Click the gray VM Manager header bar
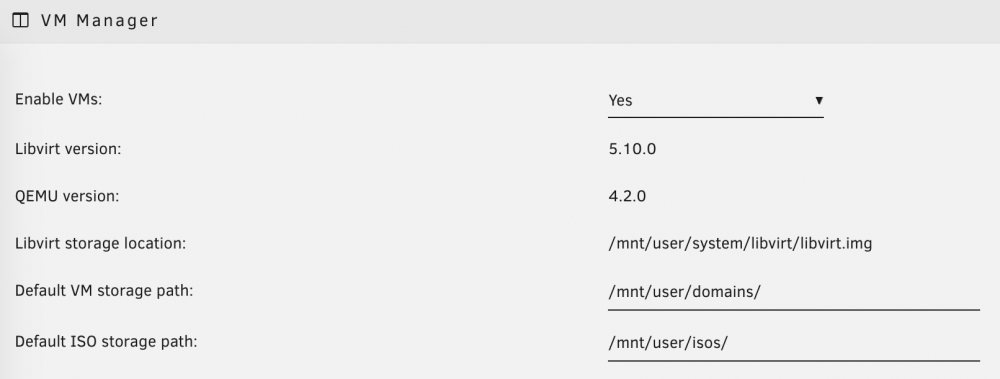 pos(500,21)
